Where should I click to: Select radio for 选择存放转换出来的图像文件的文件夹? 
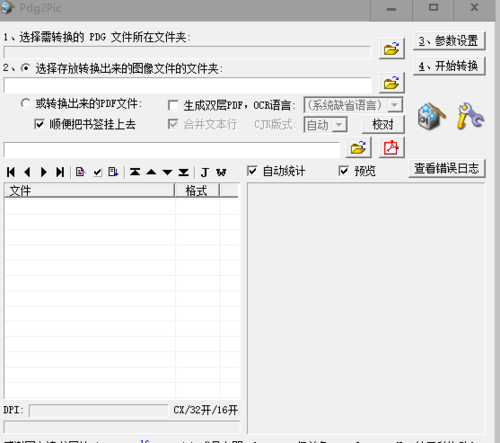point(25,68)
